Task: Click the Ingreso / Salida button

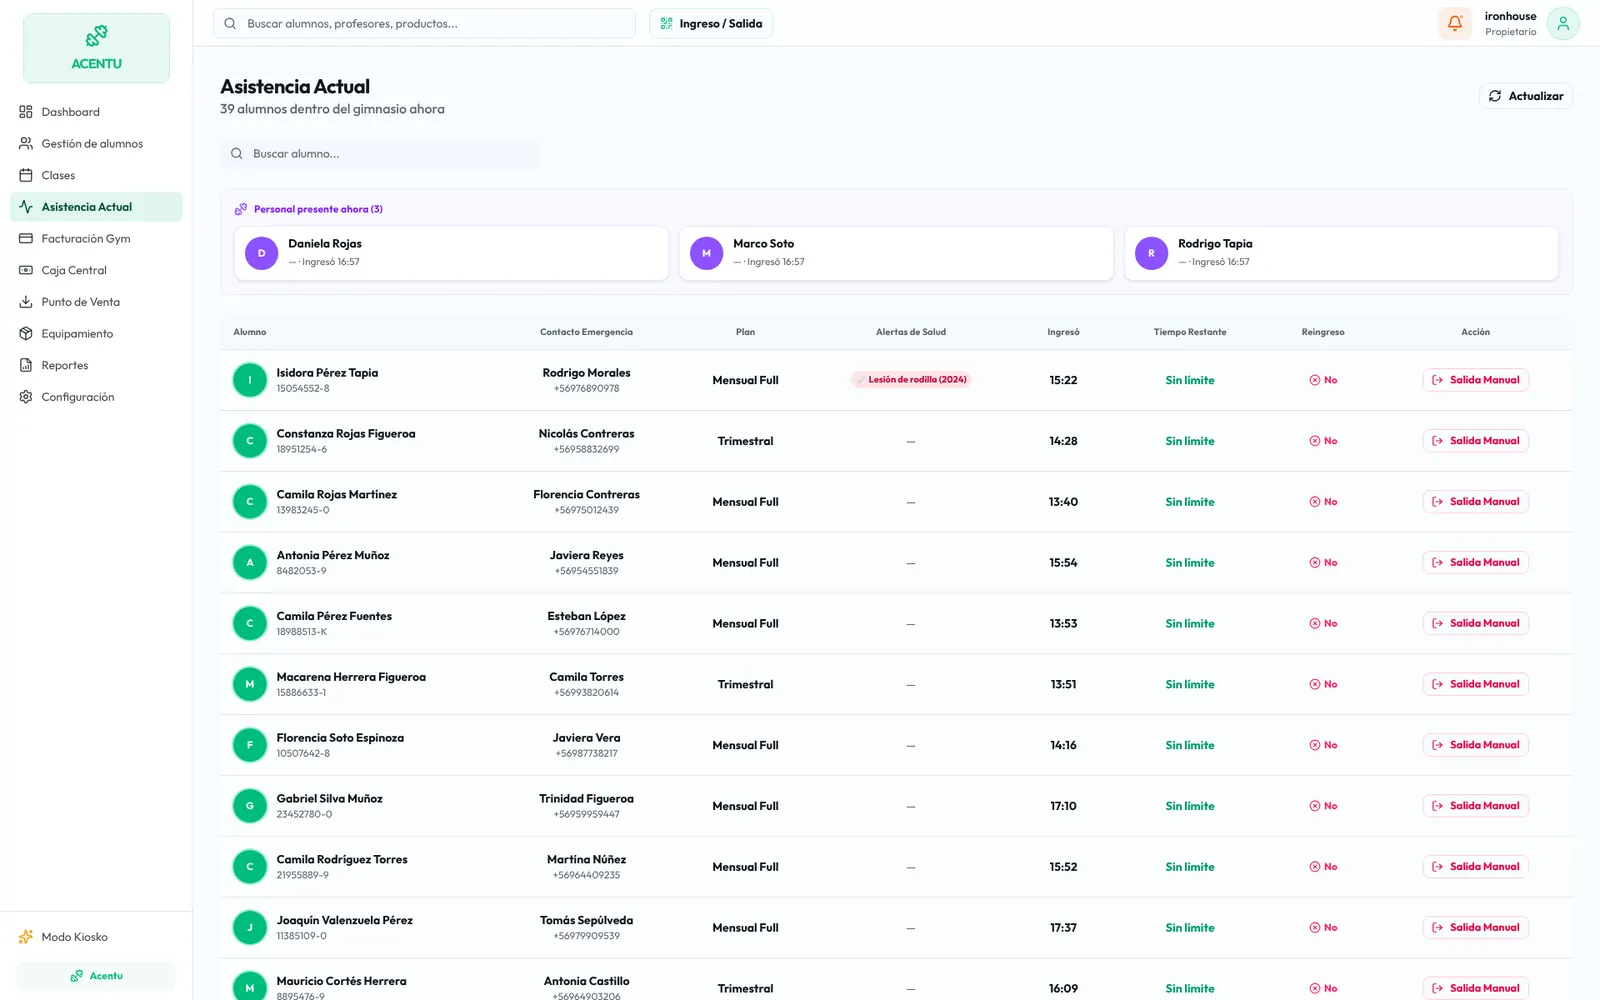Action: coord(711,24)
